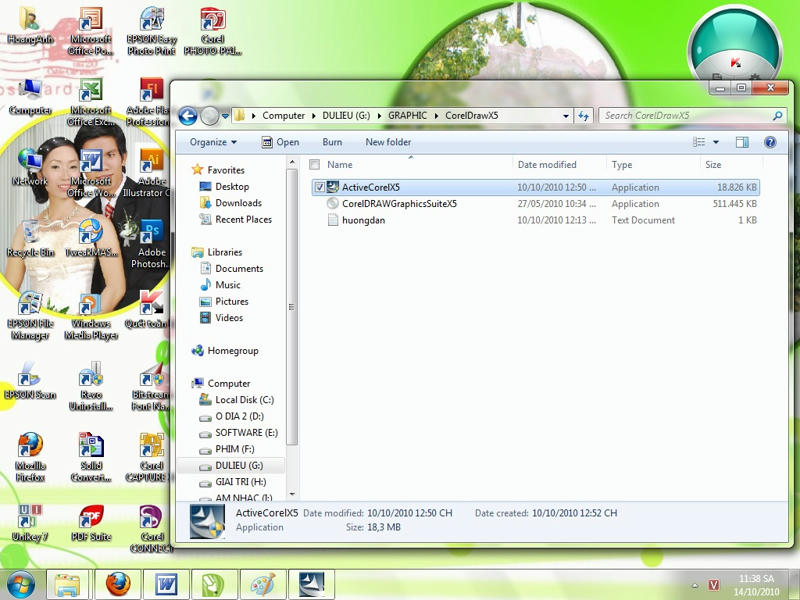This screenshot has width=800, height=600.
Task: Tick the select-all checkbox in header
Action: click(315, 164)
